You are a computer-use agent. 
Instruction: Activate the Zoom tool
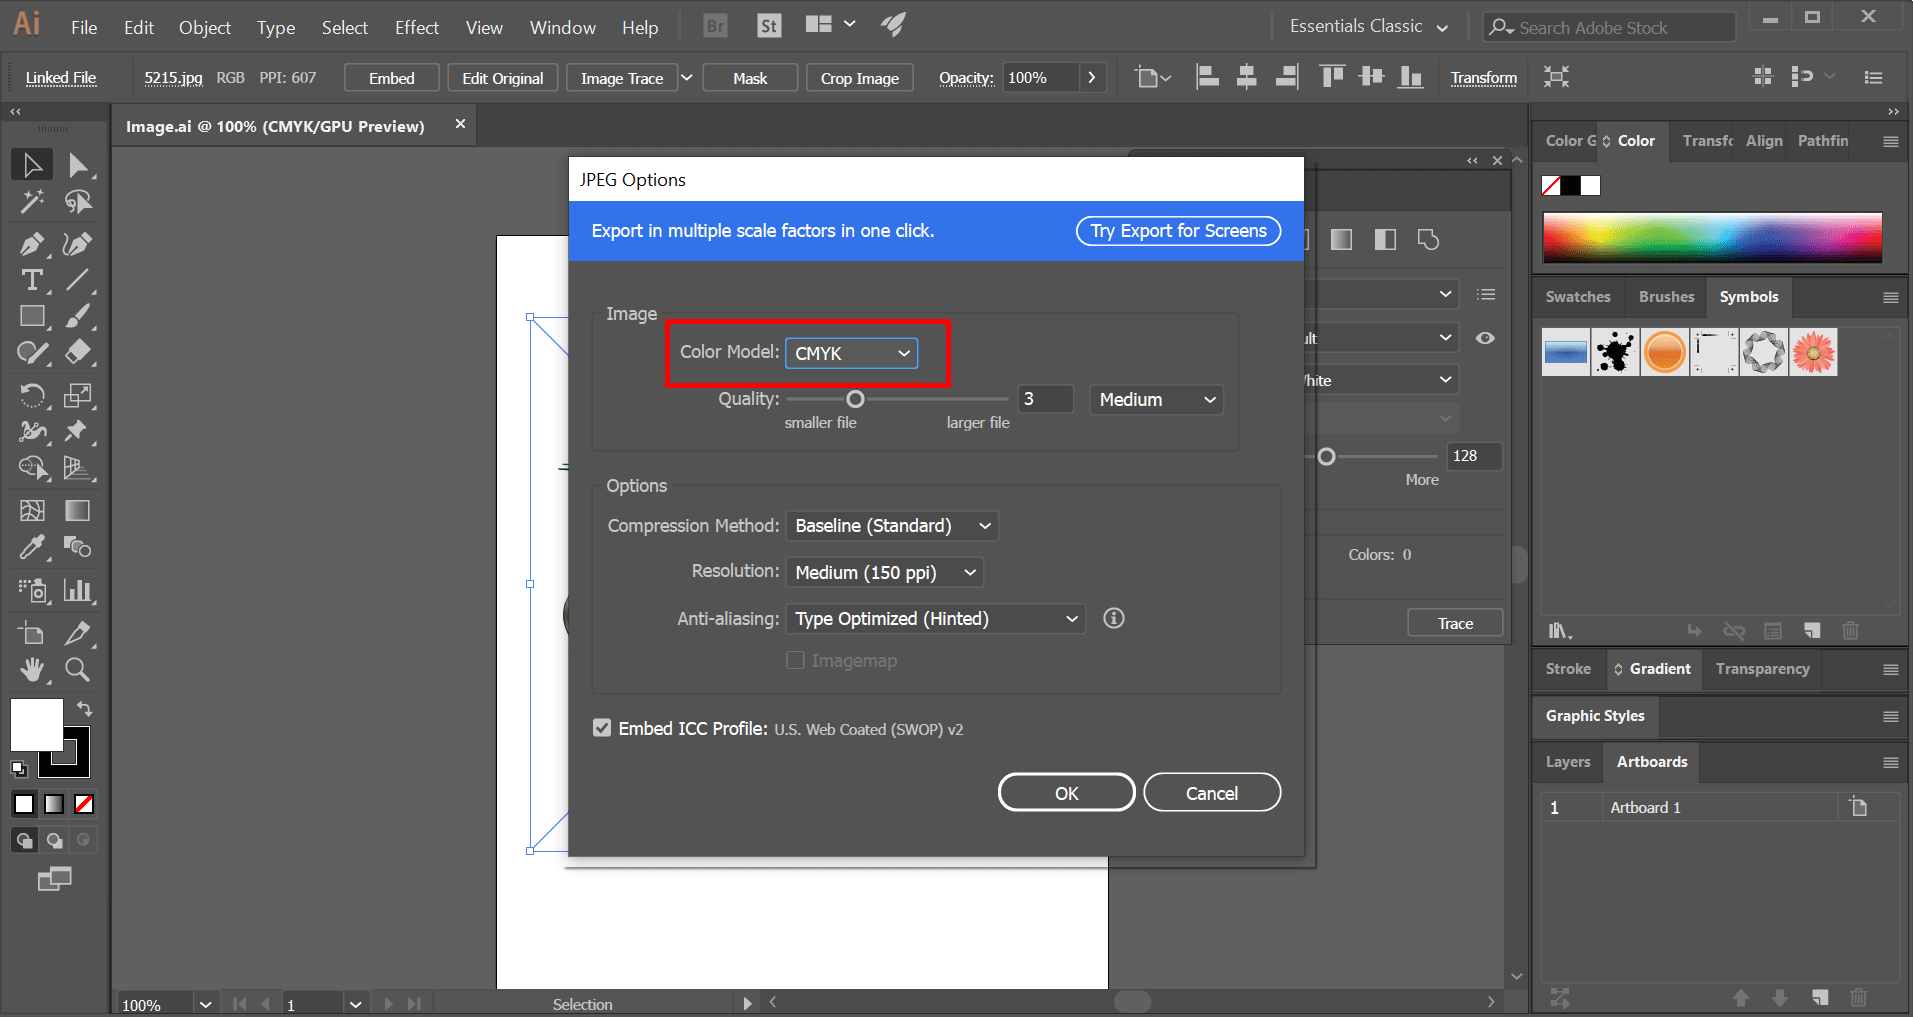(77, 670)
